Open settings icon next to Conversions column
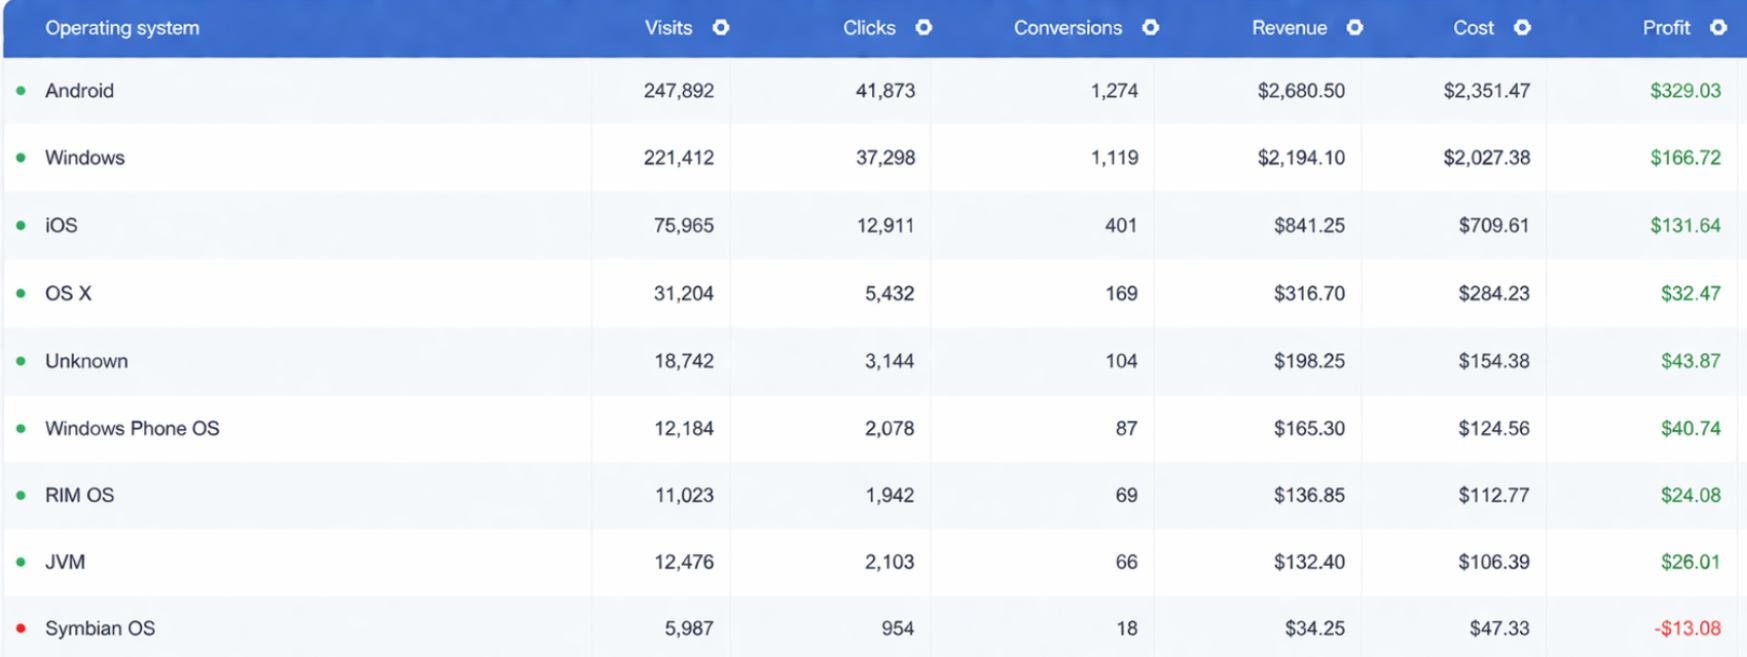1747x657 pixels. pyautogui.click(x=1151, y=28)
